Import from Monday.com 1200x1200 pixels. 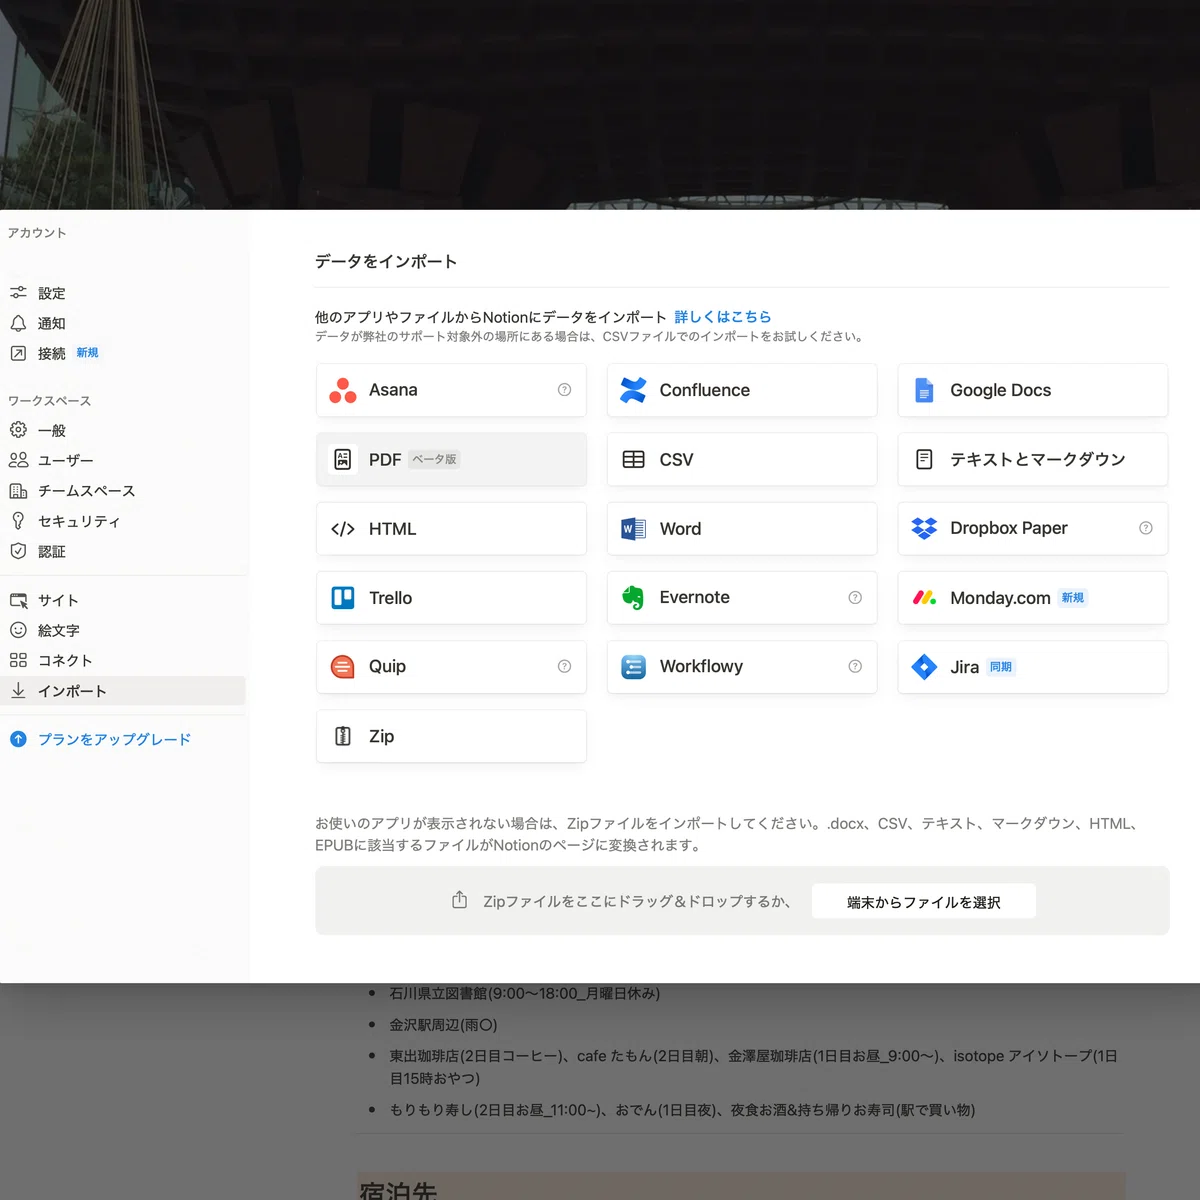pyautogui.click(x=1033, y=598)
